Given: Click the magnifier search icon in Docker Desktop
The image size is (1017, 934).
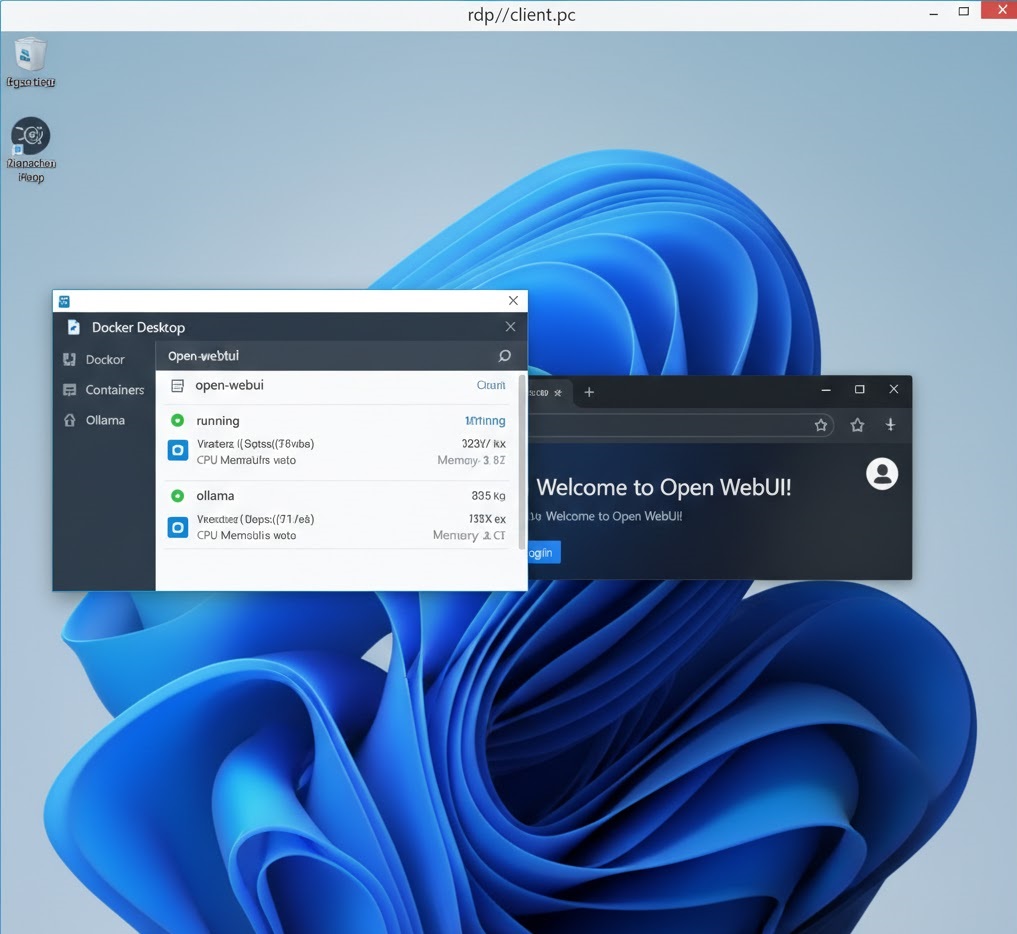Looking at the screenshot, I should [505, 355].
